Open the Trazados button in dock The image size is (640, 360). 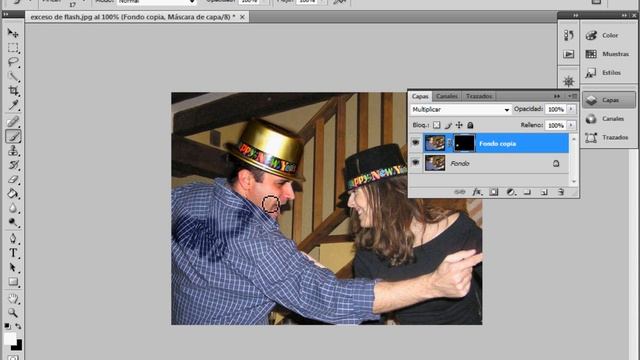coord(609,138)
